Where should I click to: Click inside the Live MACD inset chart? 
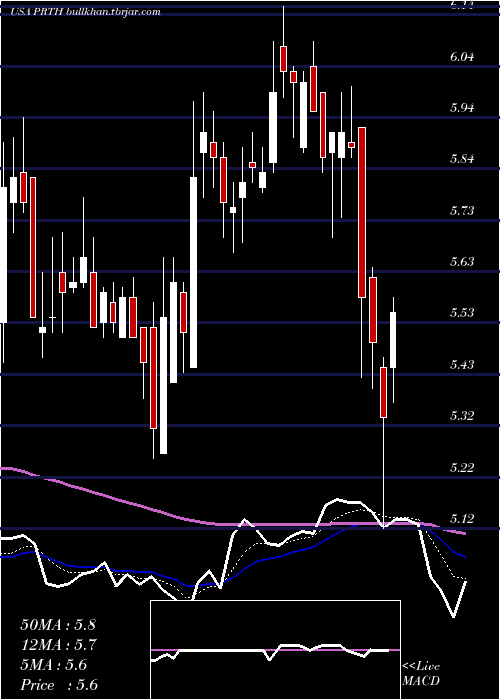coord(275,650)
